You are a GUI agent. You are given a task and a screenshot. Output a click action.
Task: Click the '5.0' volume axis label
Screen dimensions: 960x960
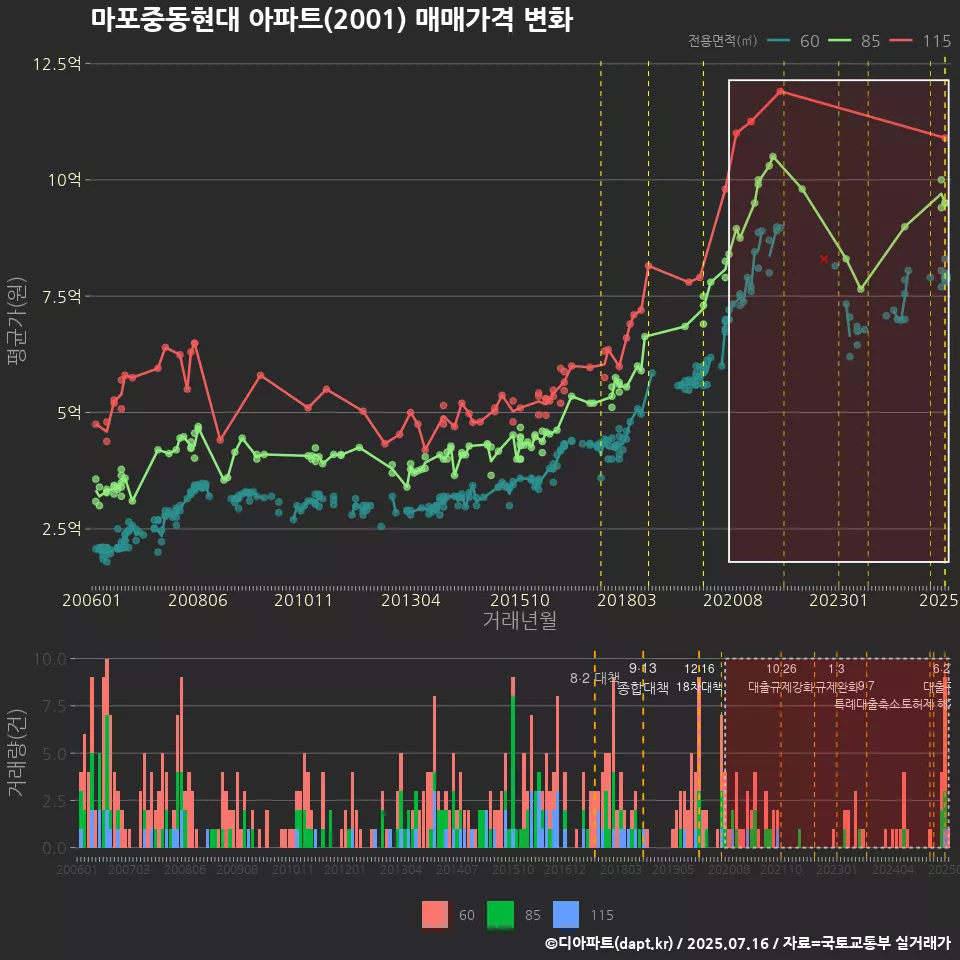tap(54, 754)
